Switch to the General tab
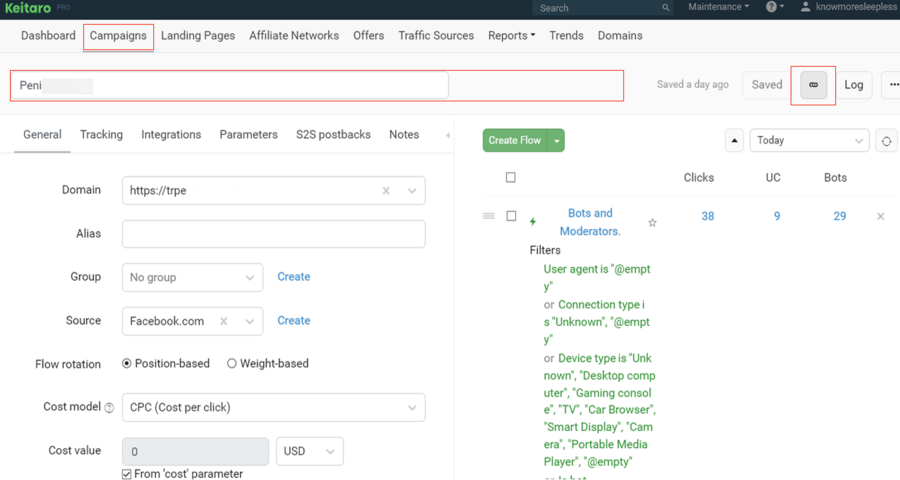Viewport: 900px width, 480px height. tap(42, 135)
